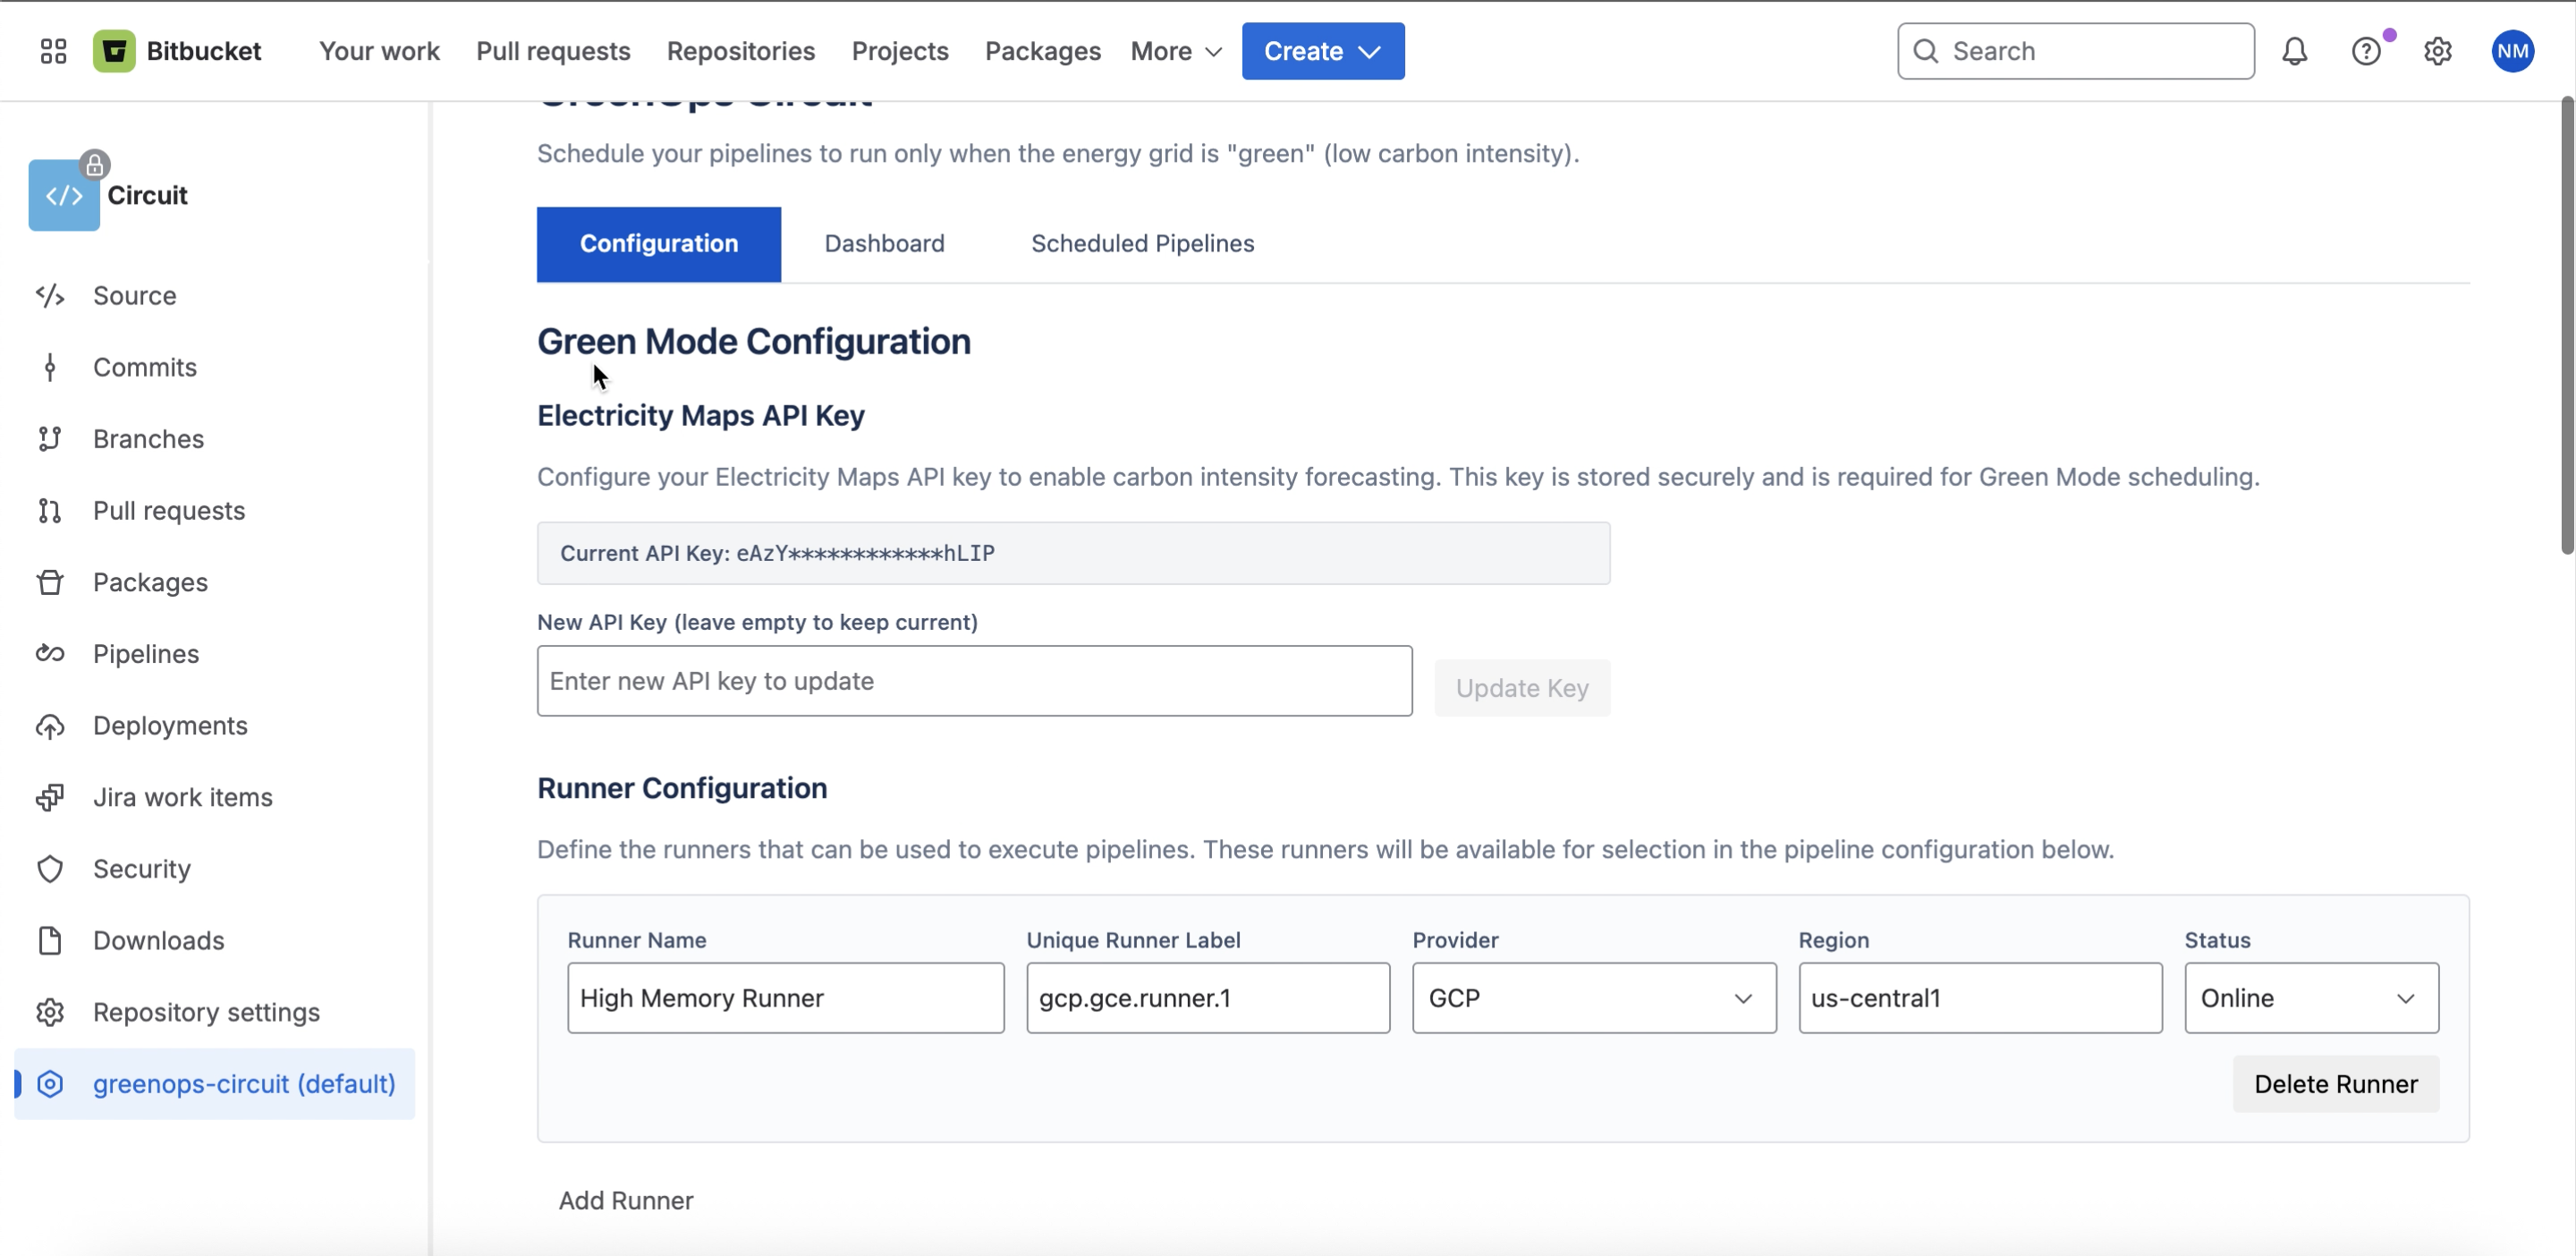Click the Bitbucket logo icon

114,51
